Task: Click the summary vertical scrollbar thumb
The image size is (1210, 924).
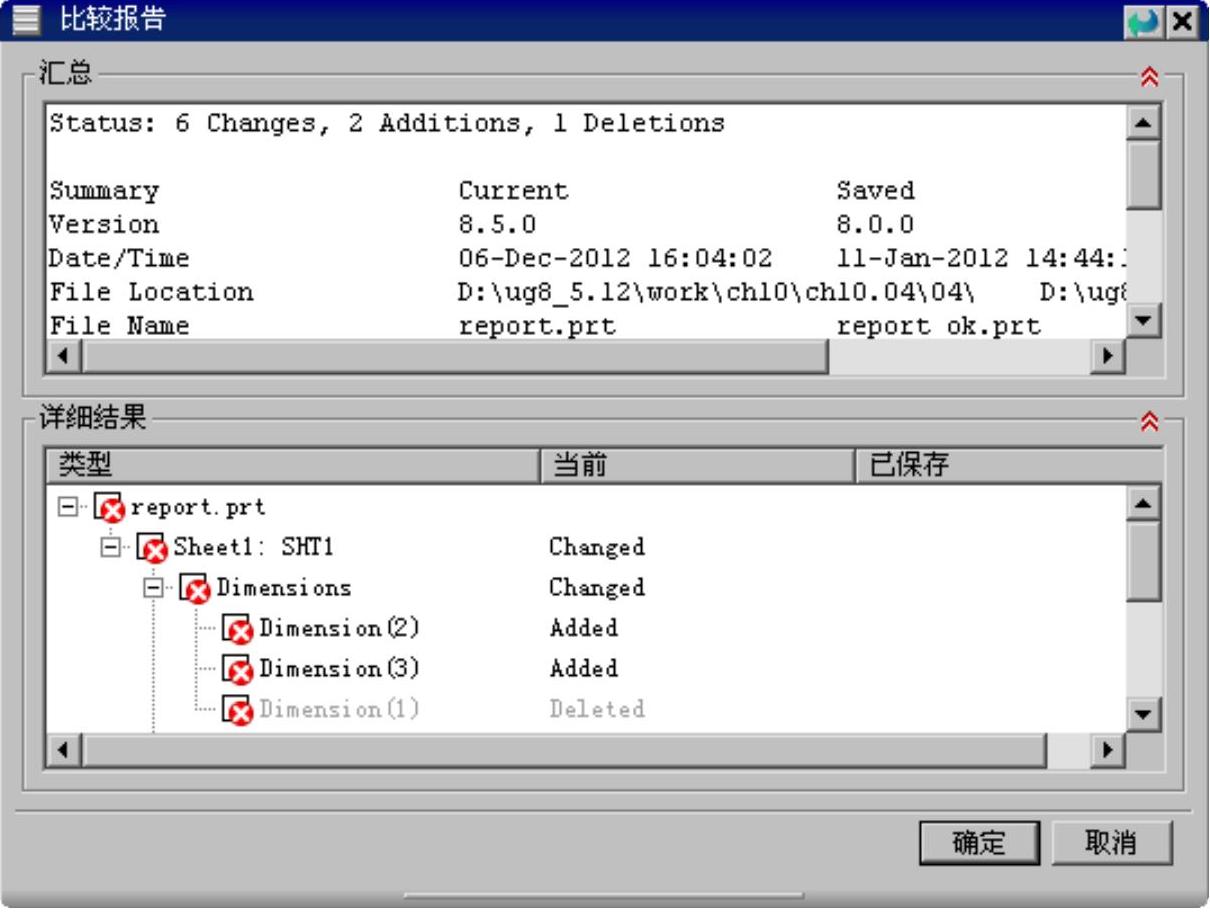Action: [x=1143, y=174]
